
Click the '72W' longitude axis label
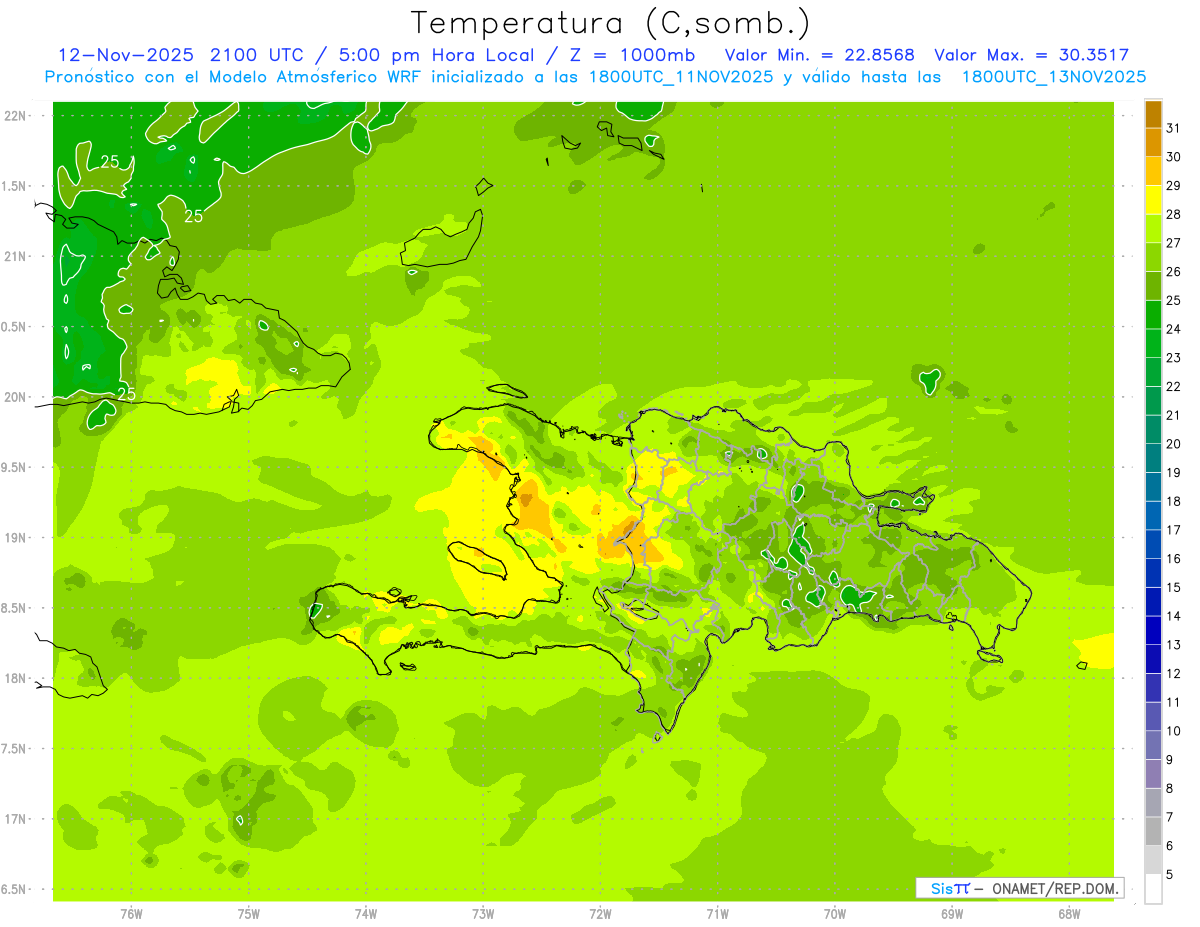point(600,914)
